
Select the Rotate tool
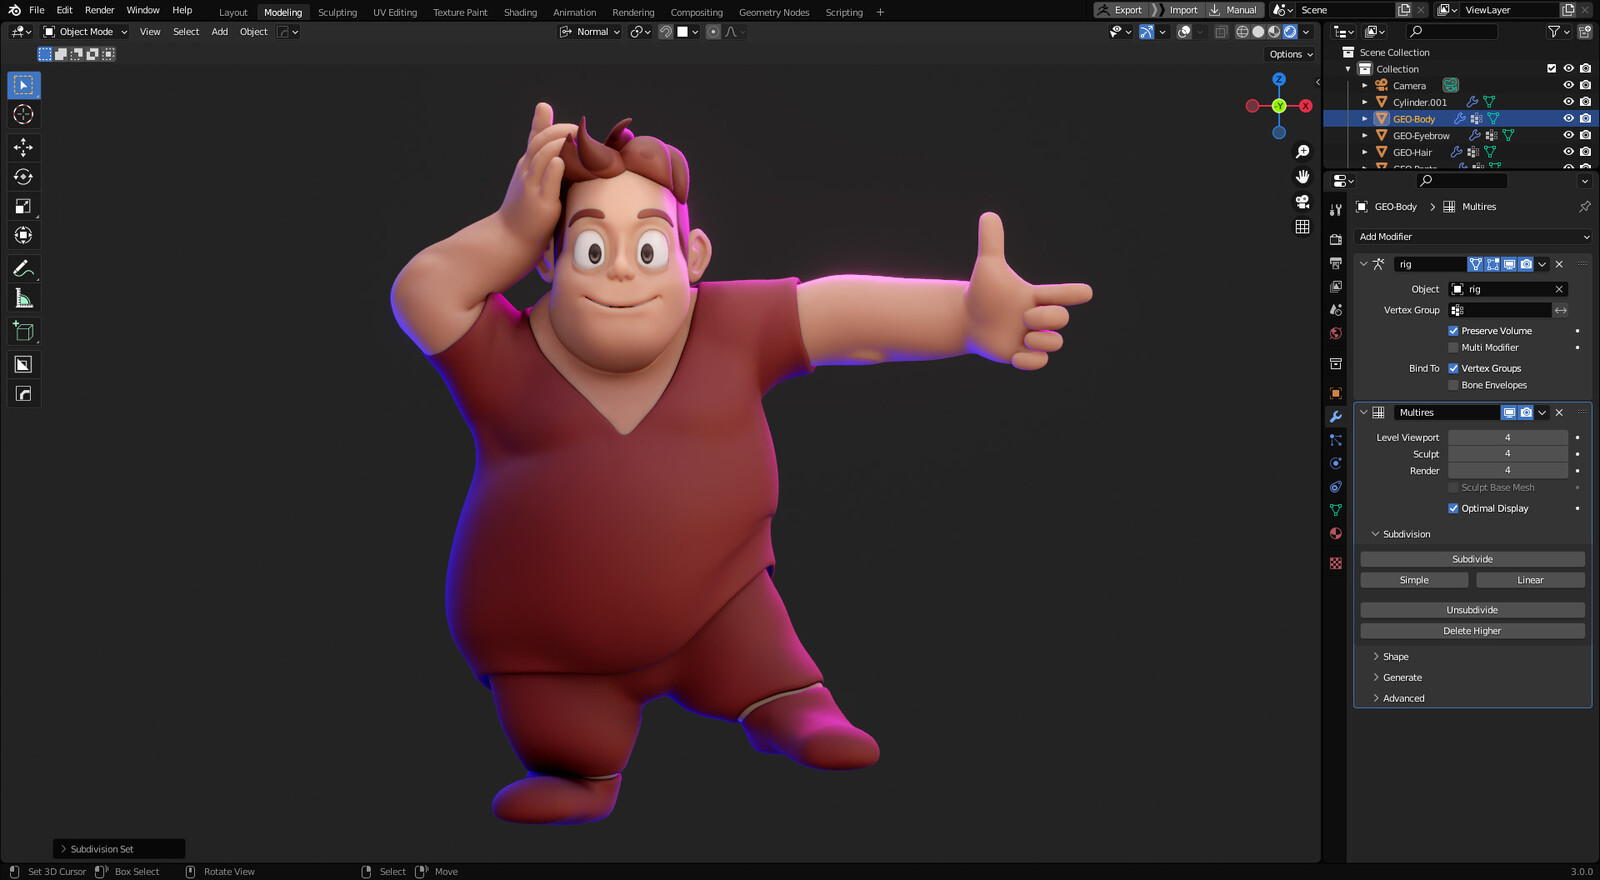pyautogui.click(x=24, y=177)
